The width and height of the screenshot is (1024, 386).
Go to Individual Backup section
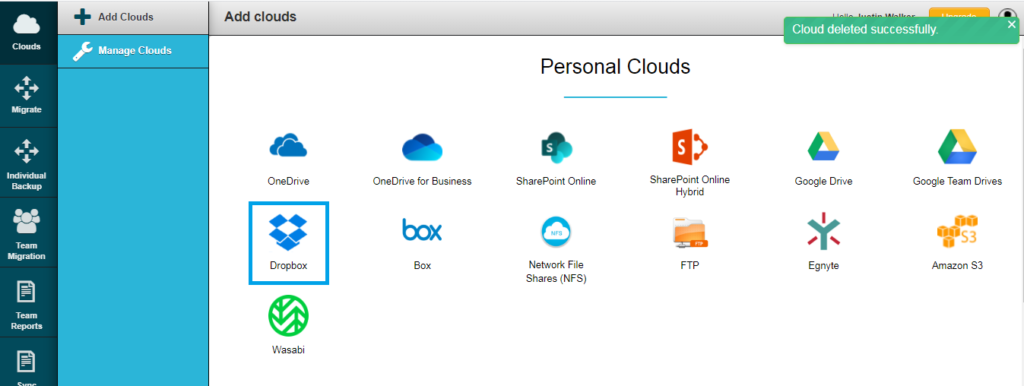(26, 163)
